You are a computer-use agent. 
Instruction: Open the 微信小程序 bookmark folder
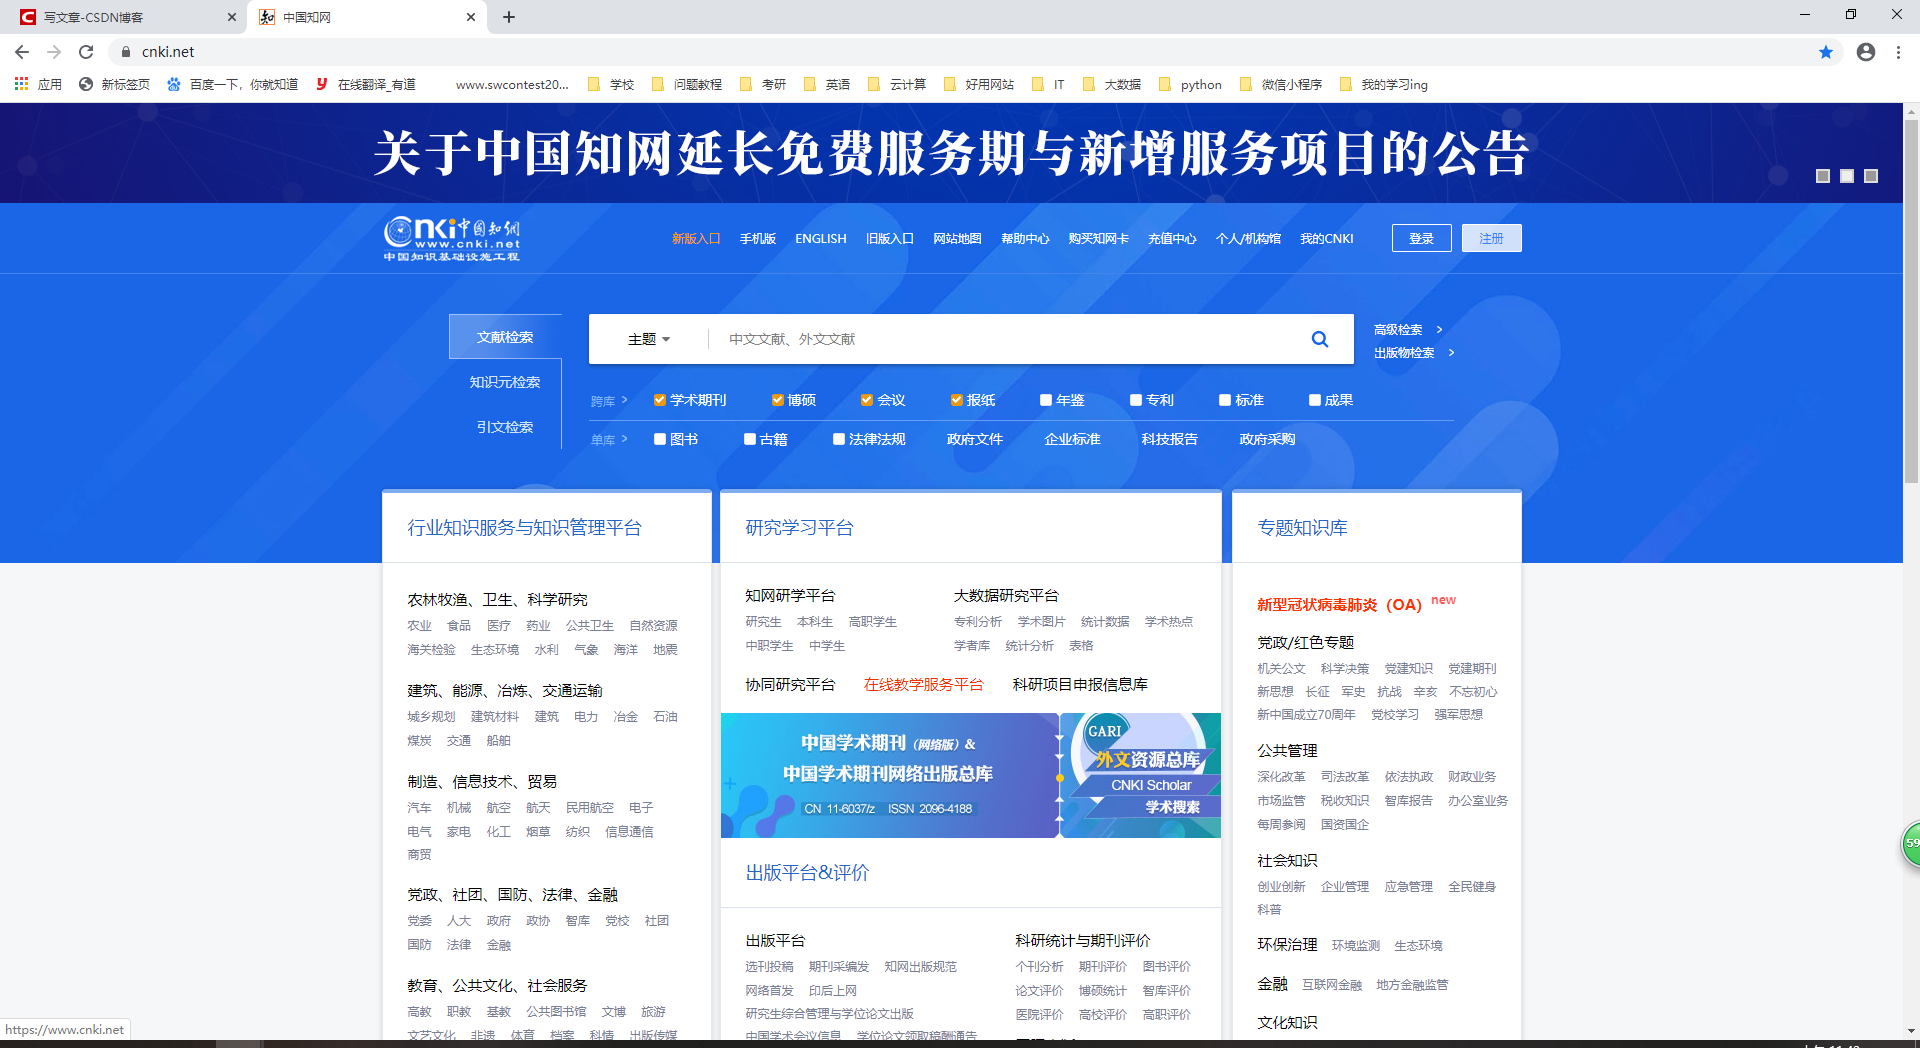[x=1281, y=84]
